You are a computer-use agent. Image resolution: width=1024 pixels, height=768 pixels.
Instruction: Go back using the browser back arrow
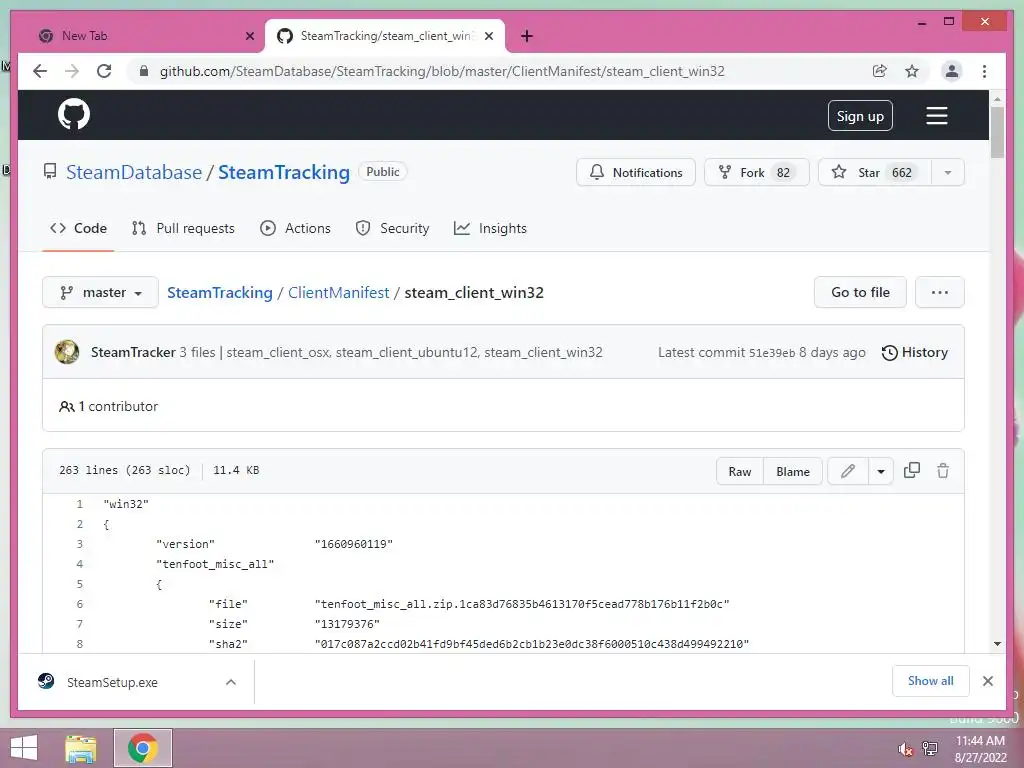pos(40,71)
